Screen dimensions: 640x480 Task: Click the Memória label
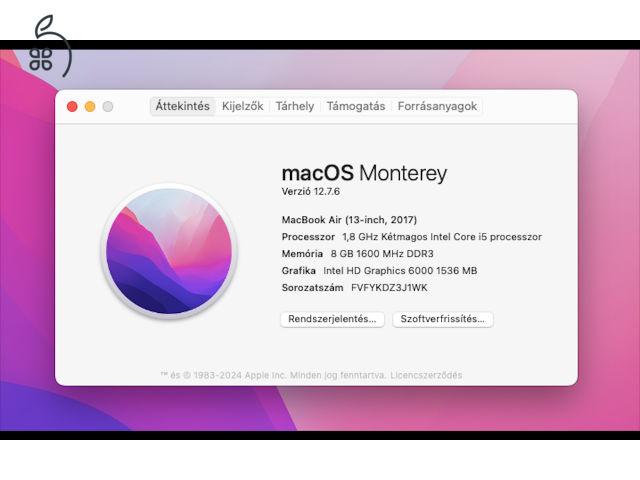302,254
